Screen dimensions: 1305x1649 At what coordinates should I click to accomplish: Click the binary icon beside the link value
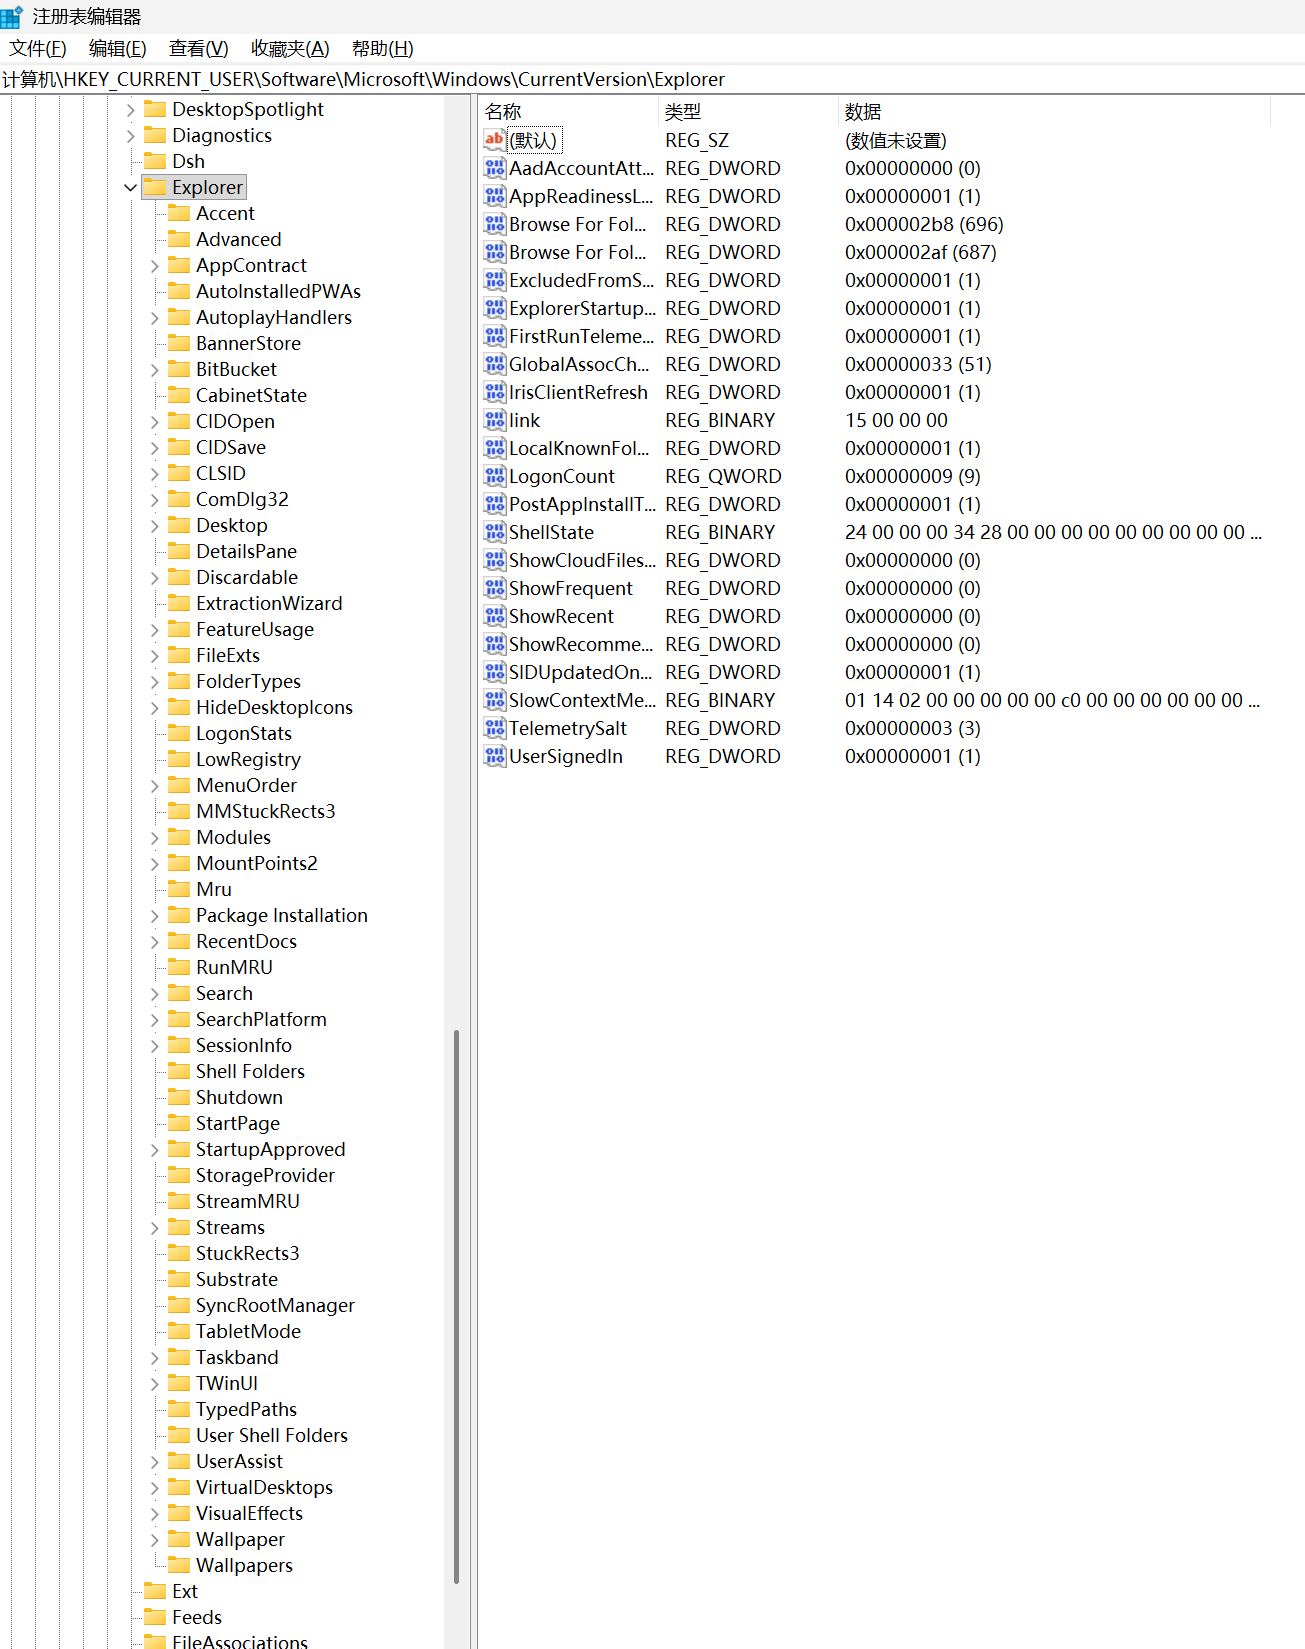pyautogui.click(x=495, y=420)
